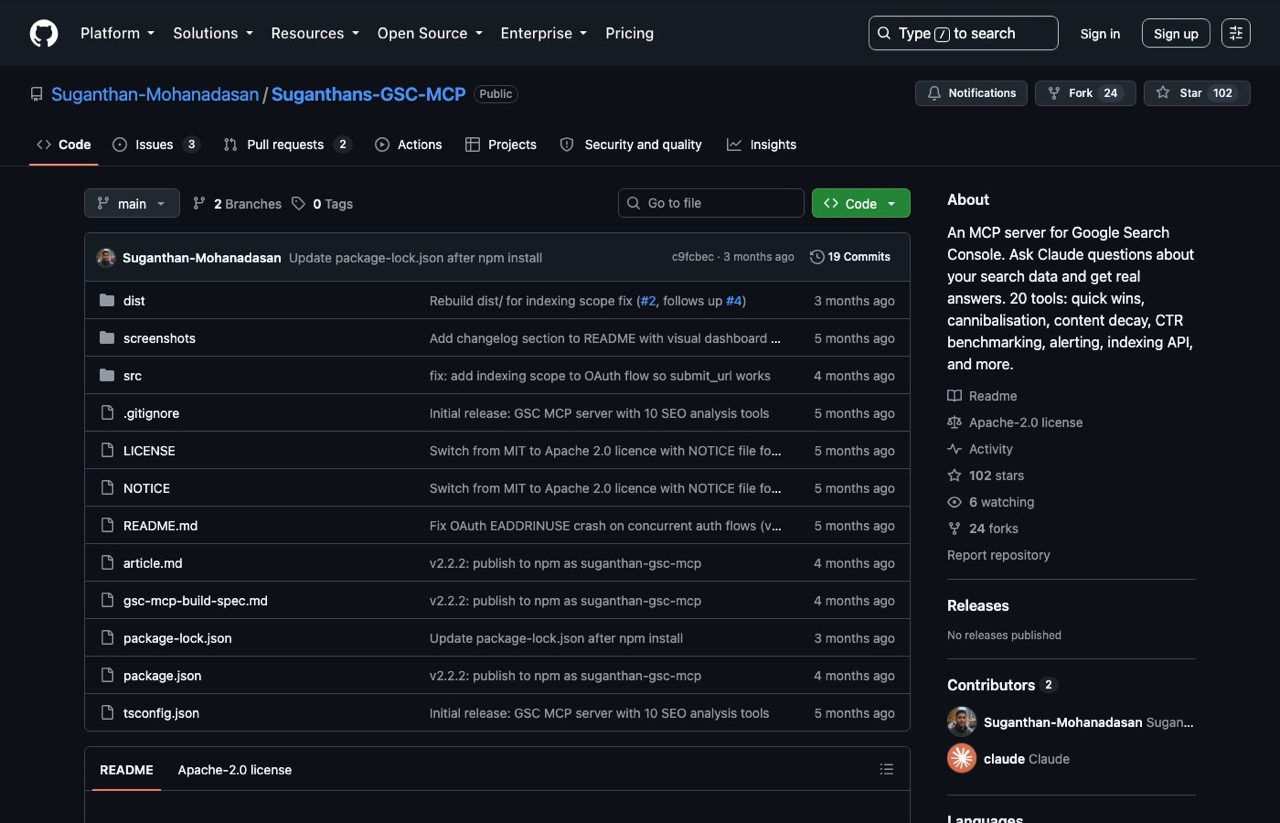The width and height of the screenshot is (1280, 823).
Task: Switch to the Issues tab
Action: pyautogui.click(x=156, y=144)
